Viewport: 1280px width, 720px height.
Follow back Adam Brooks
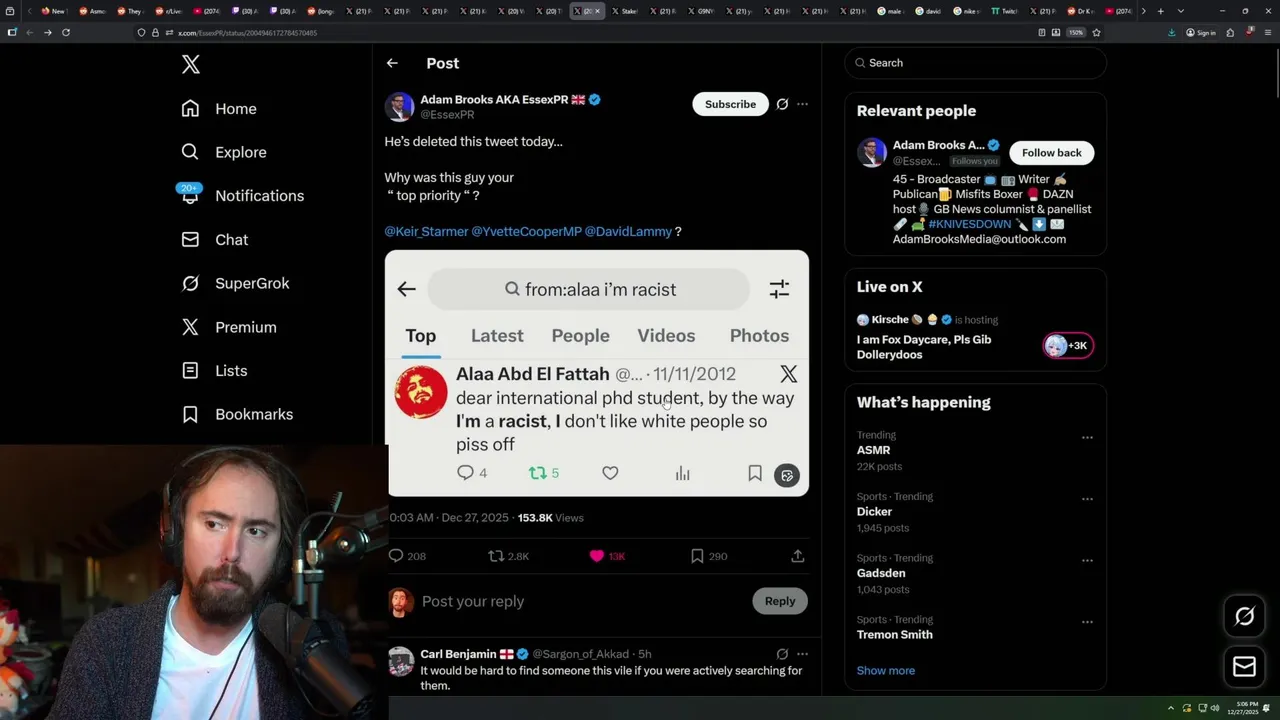1051,153
